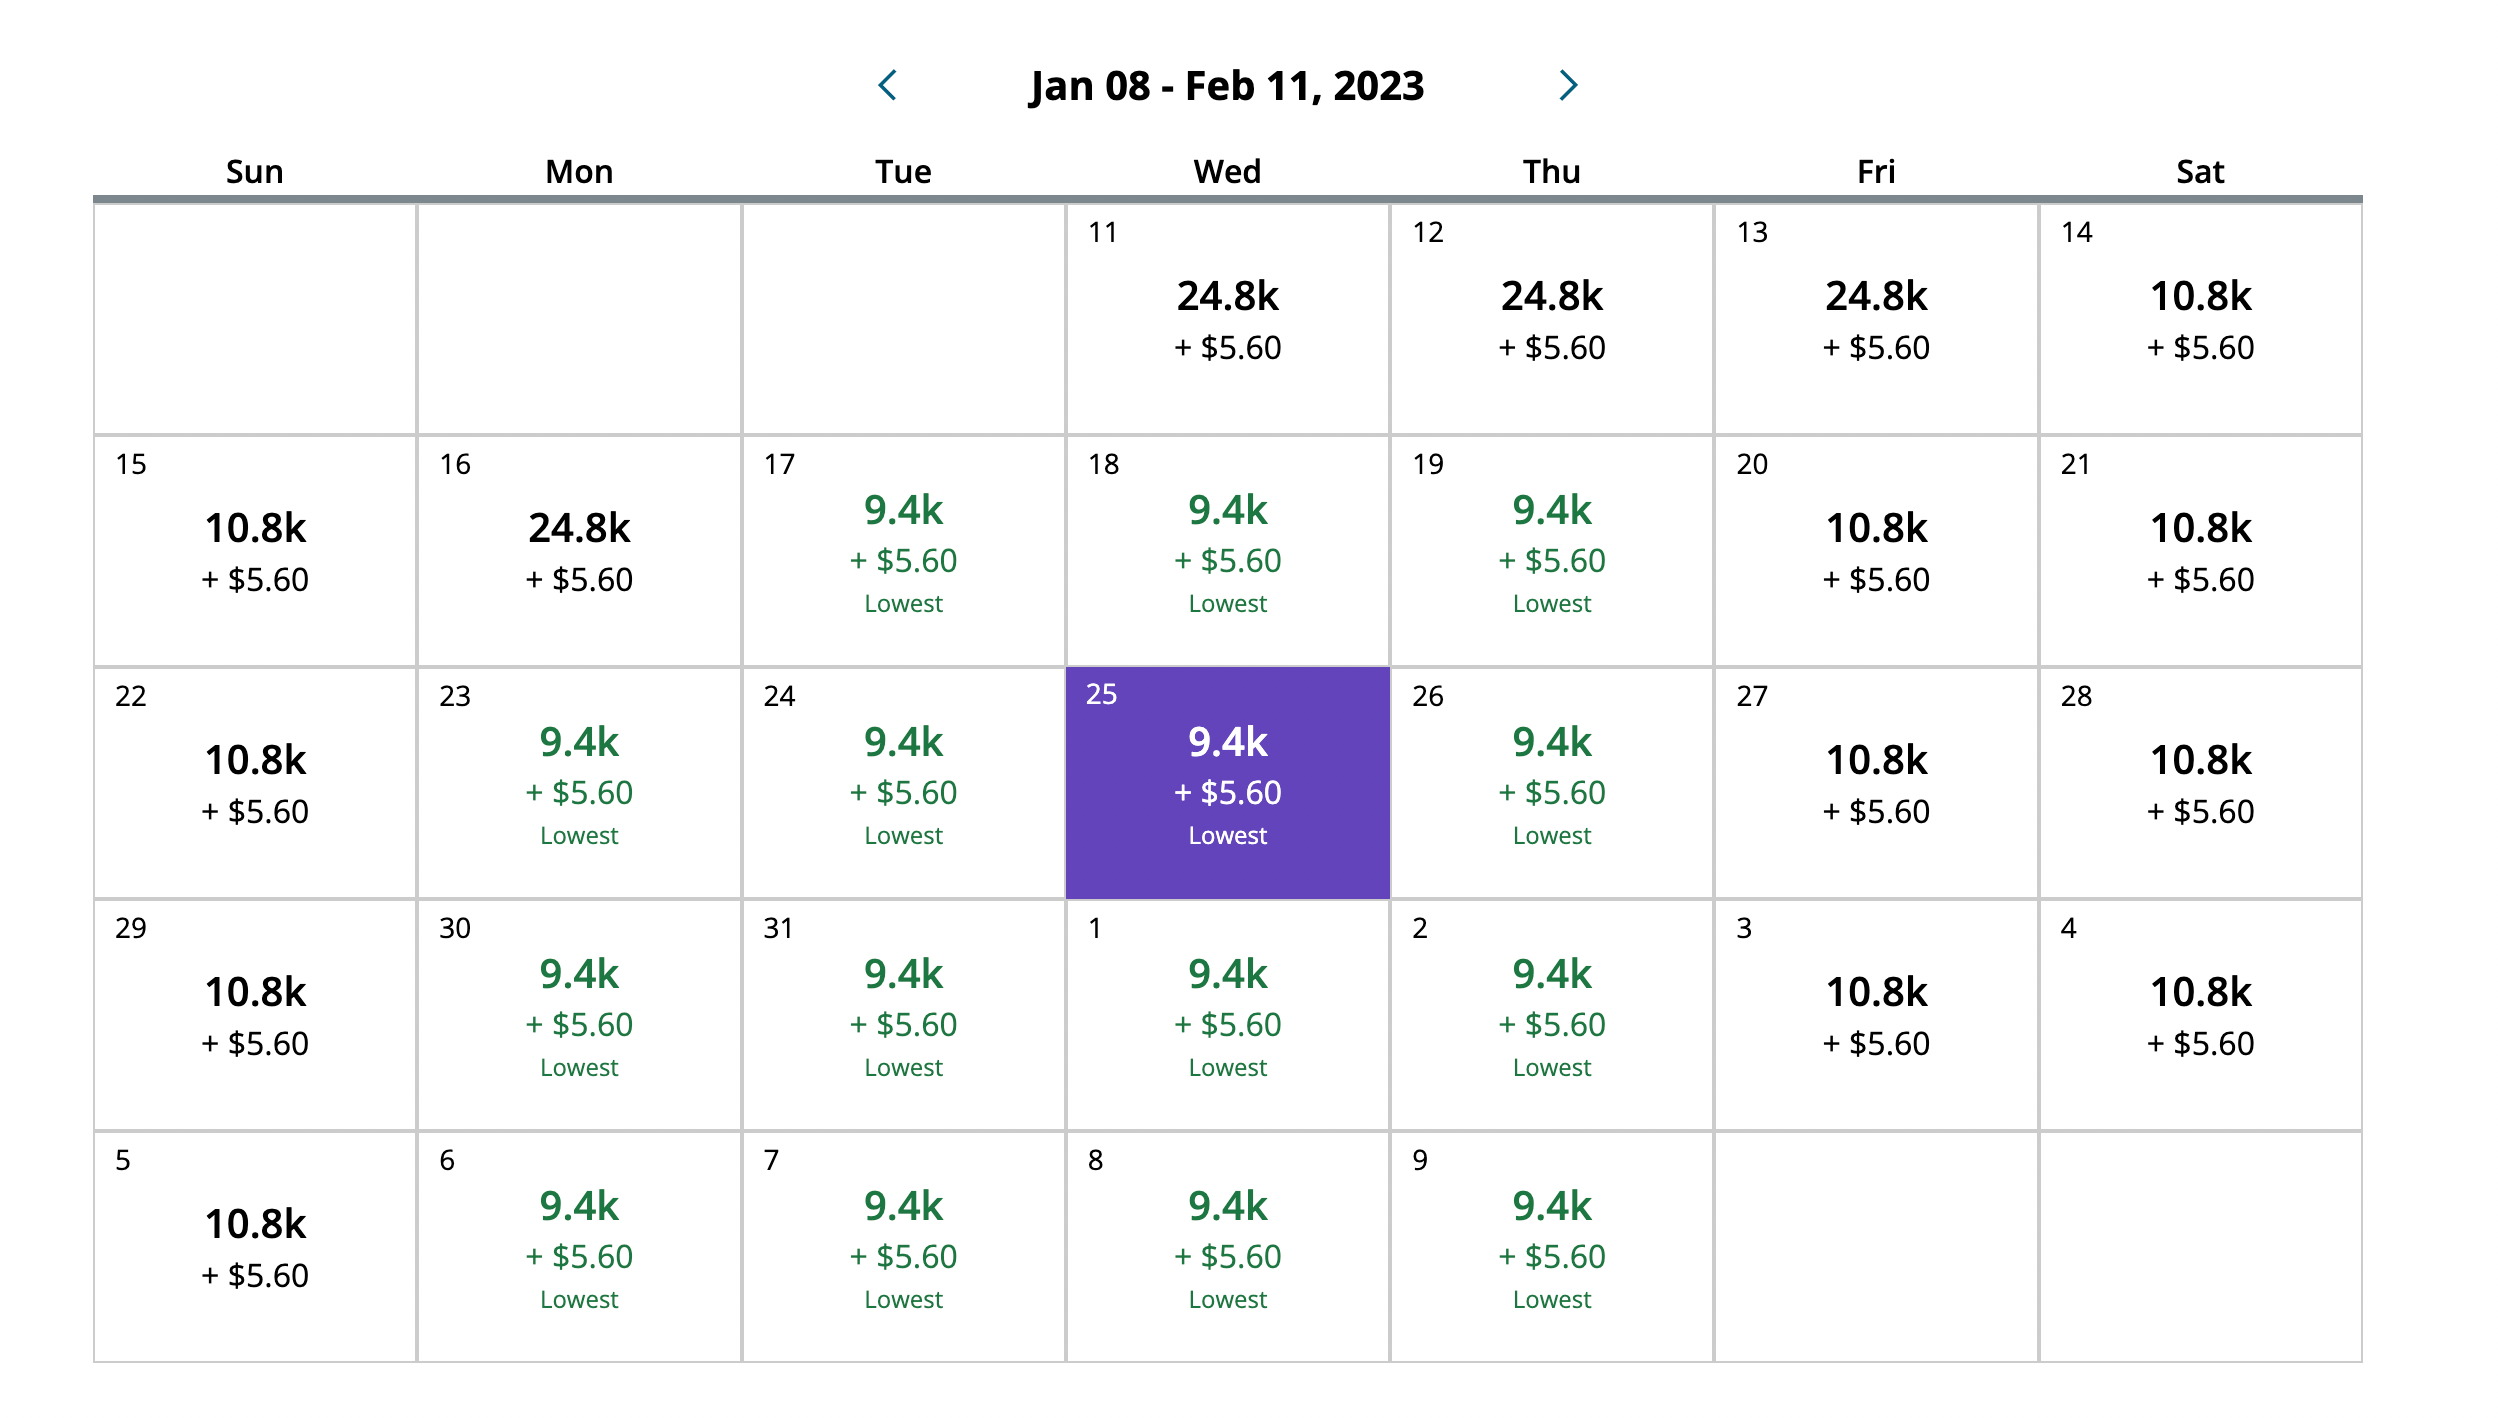Click highlighted January 25 cell

point(1227,782)
